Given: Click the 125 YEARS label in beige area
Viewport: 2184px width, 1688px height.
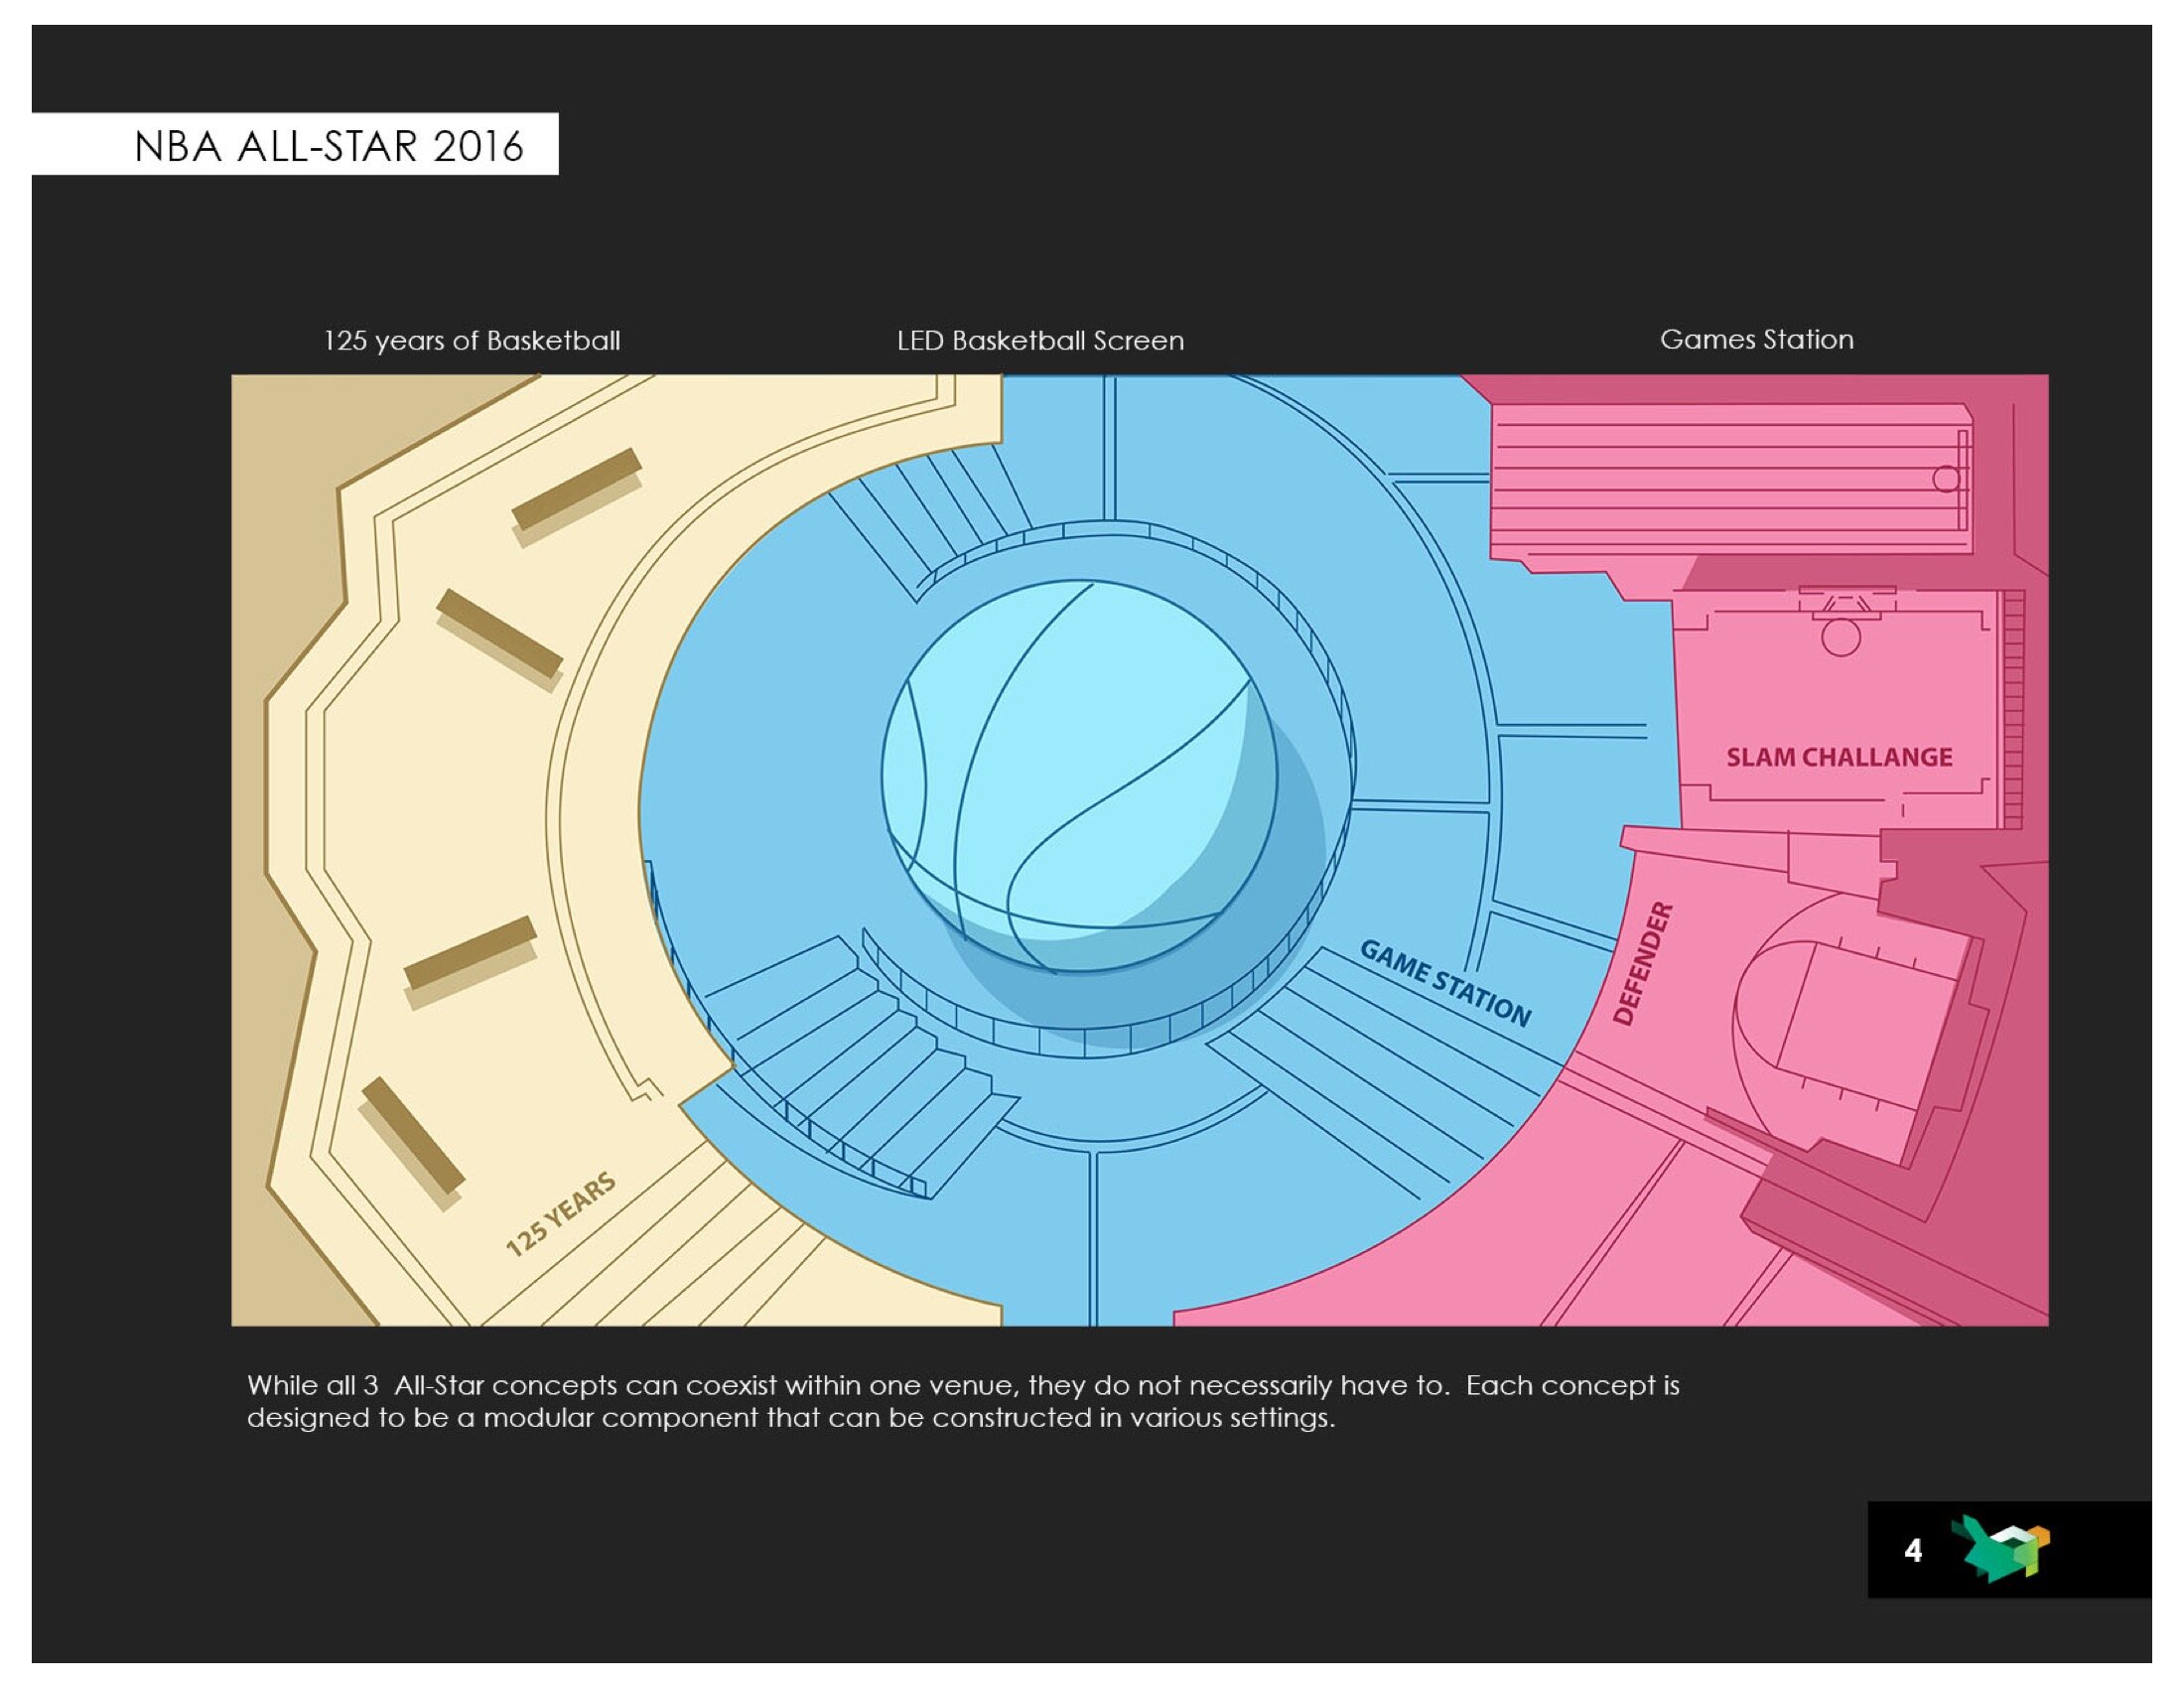Looking at the screenshot, I should coord(560,1215).
